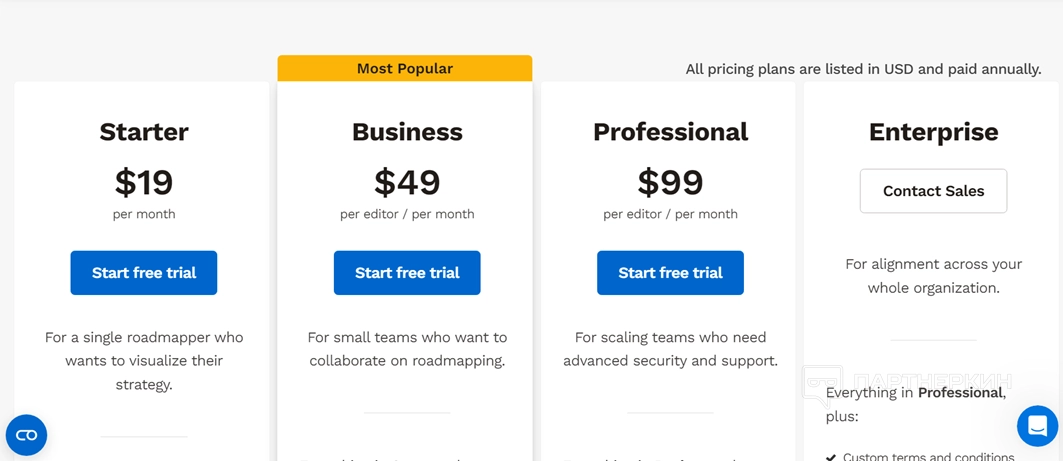Click the $19 price

pos(144,183)
